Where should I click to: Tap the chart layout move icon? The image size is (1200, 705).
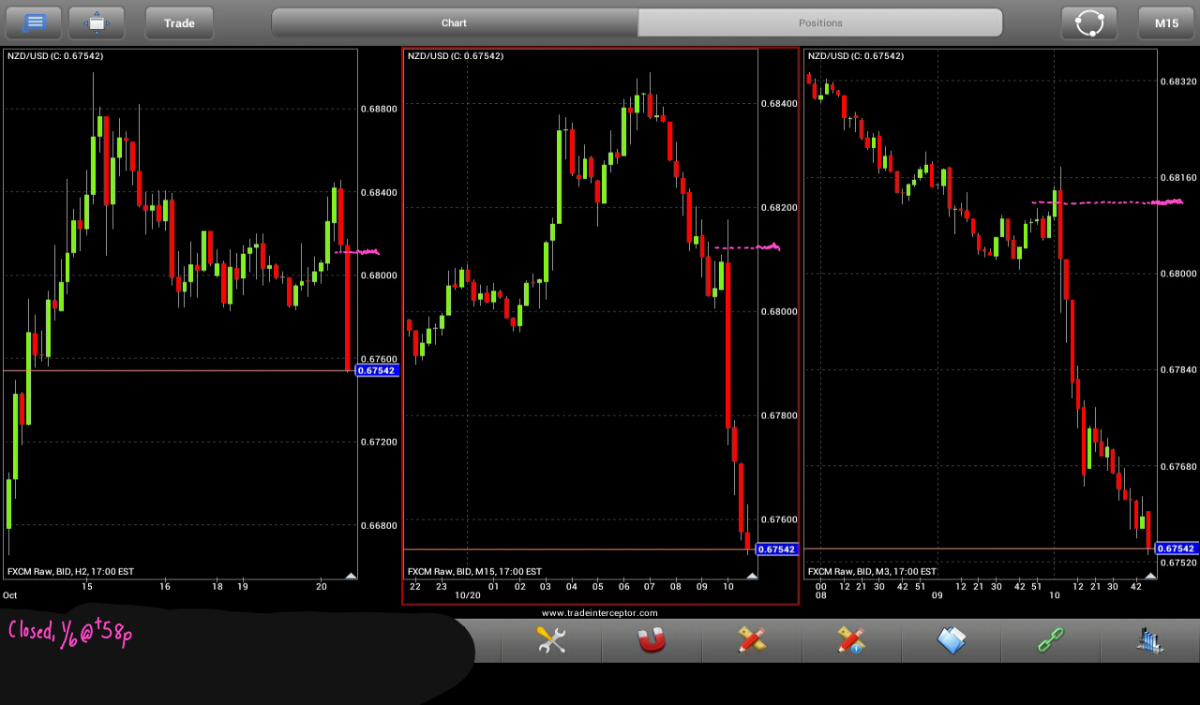click(x=97, y=22)
